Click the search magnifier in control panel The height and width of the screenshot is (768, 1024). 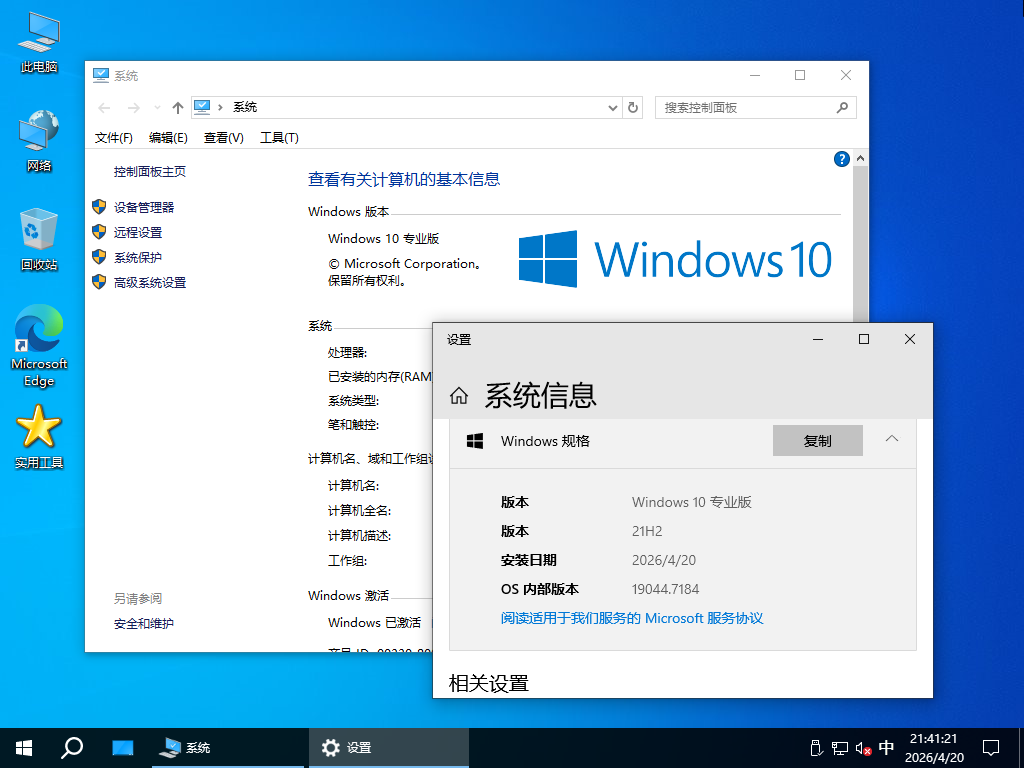click(x=842, y=107)
